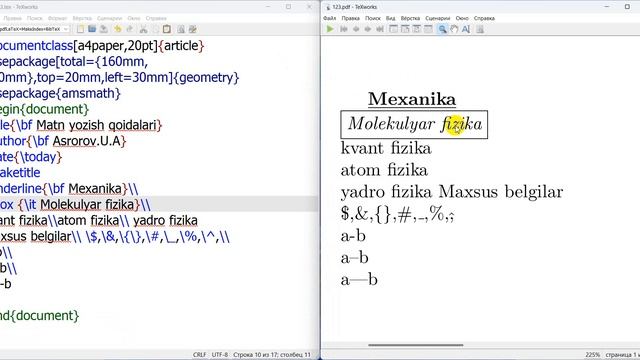Open the Справка menu in editor window

click(x=156, y=18)
